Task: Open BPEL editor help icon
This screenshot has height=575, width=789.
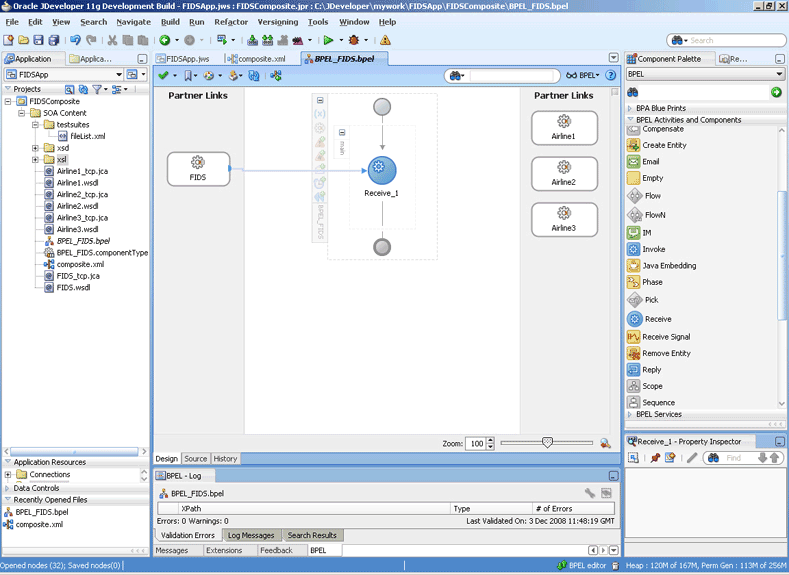Action: pyautogui.click(x=610, y=75)
